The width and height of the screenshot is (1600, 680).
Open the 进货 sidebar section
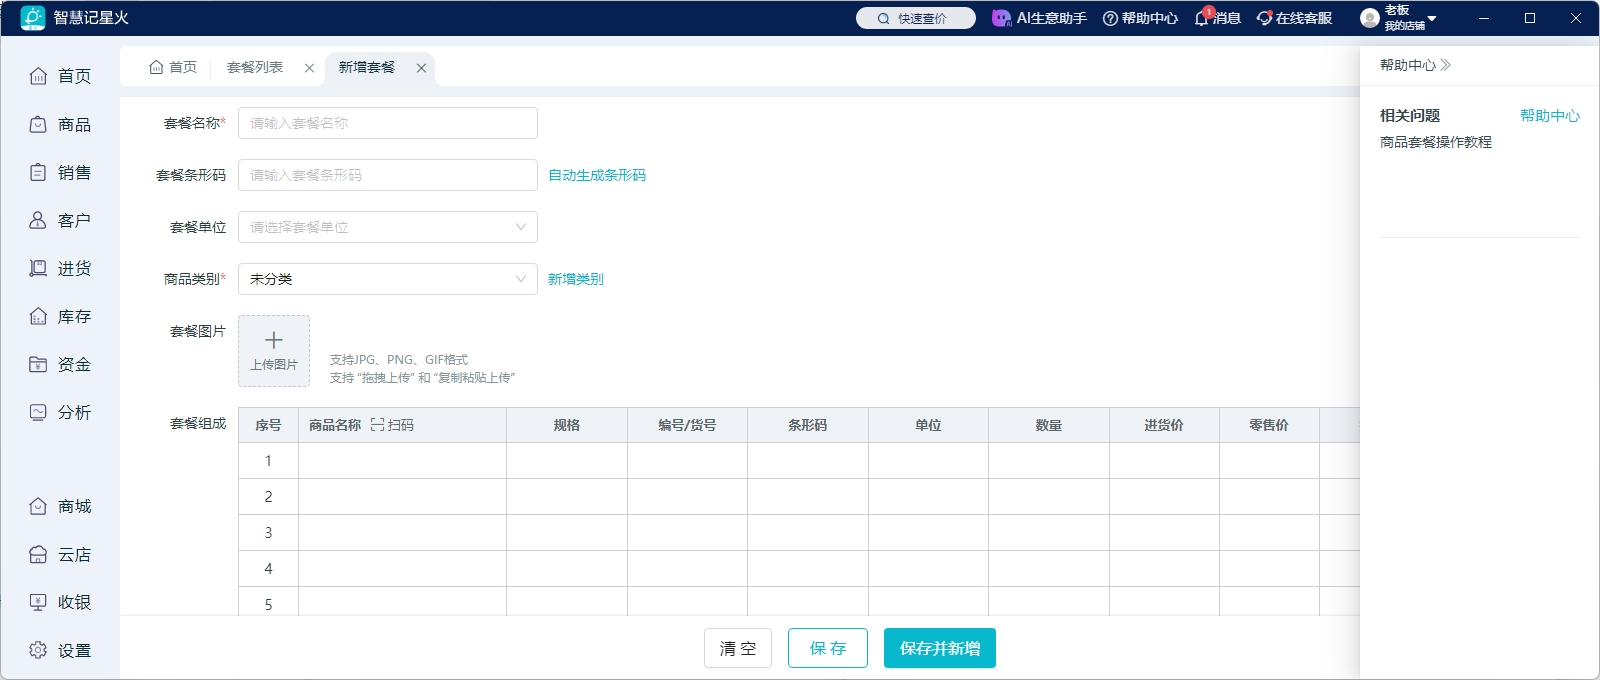(60, 268)
